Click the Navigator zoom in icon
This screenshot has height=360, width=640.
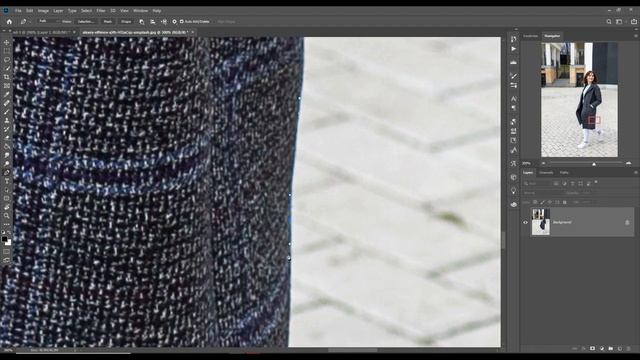click(629, 163)
